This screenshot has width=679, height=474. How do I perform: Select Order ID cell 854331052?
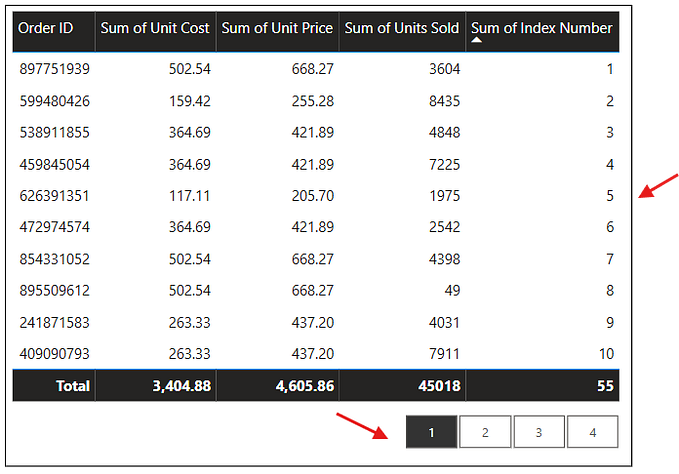[55, 259]
